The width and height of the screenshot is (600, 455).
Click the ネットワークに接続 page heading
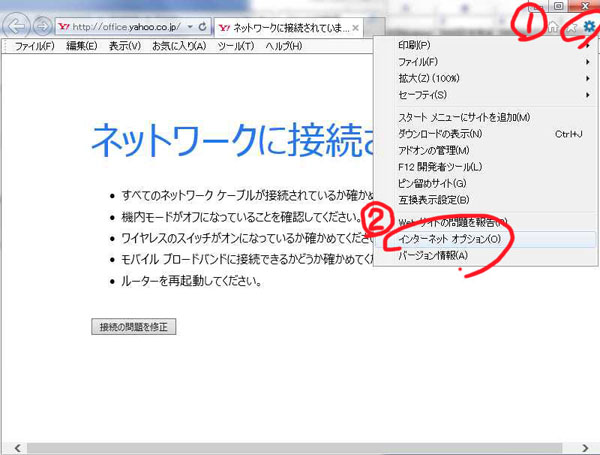233,140
